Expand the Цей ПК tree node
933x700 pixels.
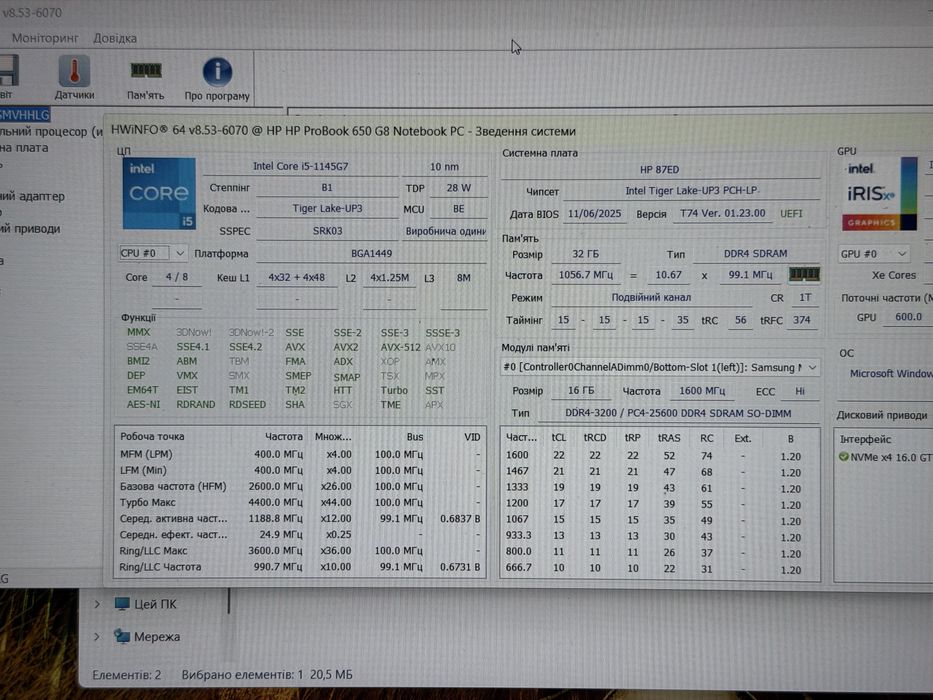(97, 604)
